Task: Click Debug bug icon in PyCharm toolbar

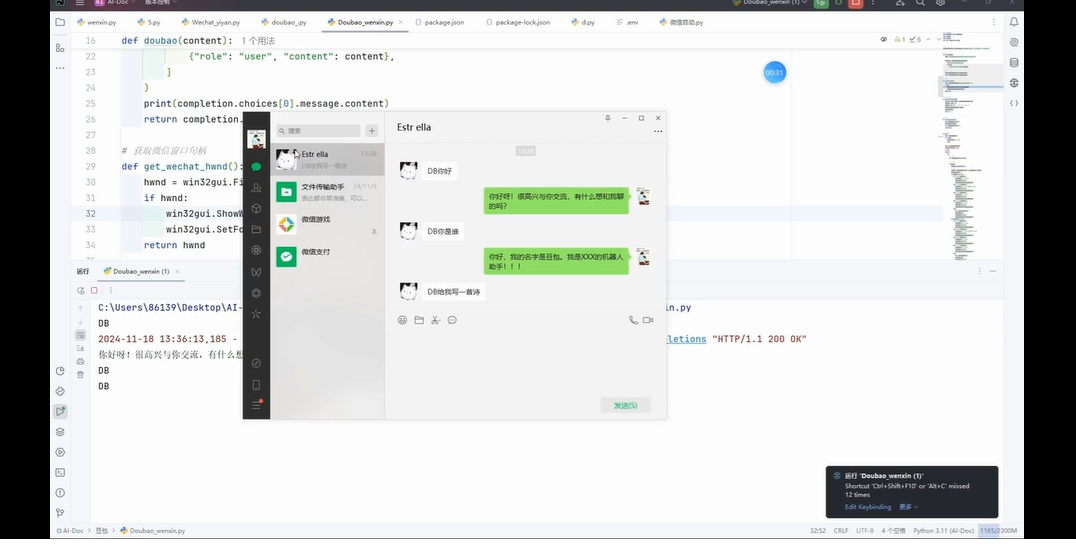Action: tap(838, 3)
